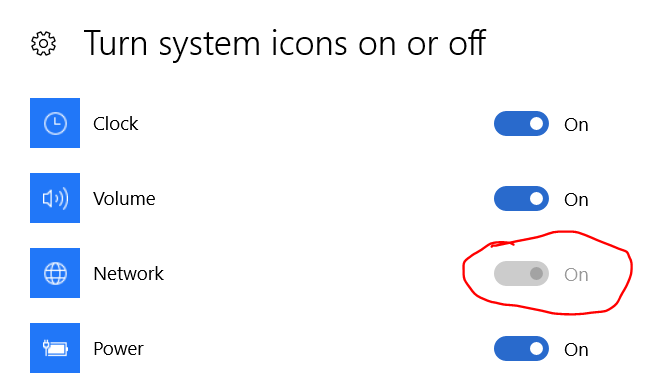
Task: Click the Clock text label
Action: [115, 124]
